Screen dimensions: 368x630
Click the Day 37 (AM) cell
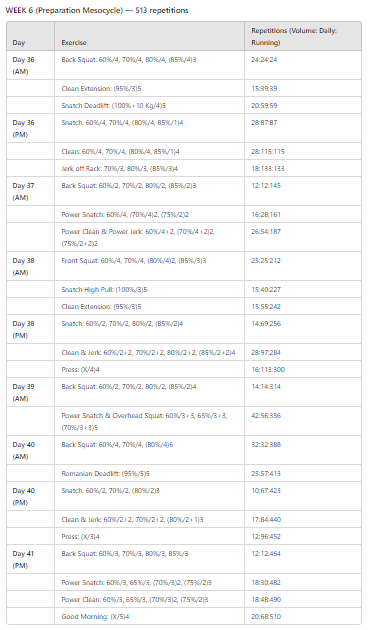point(31,191)
